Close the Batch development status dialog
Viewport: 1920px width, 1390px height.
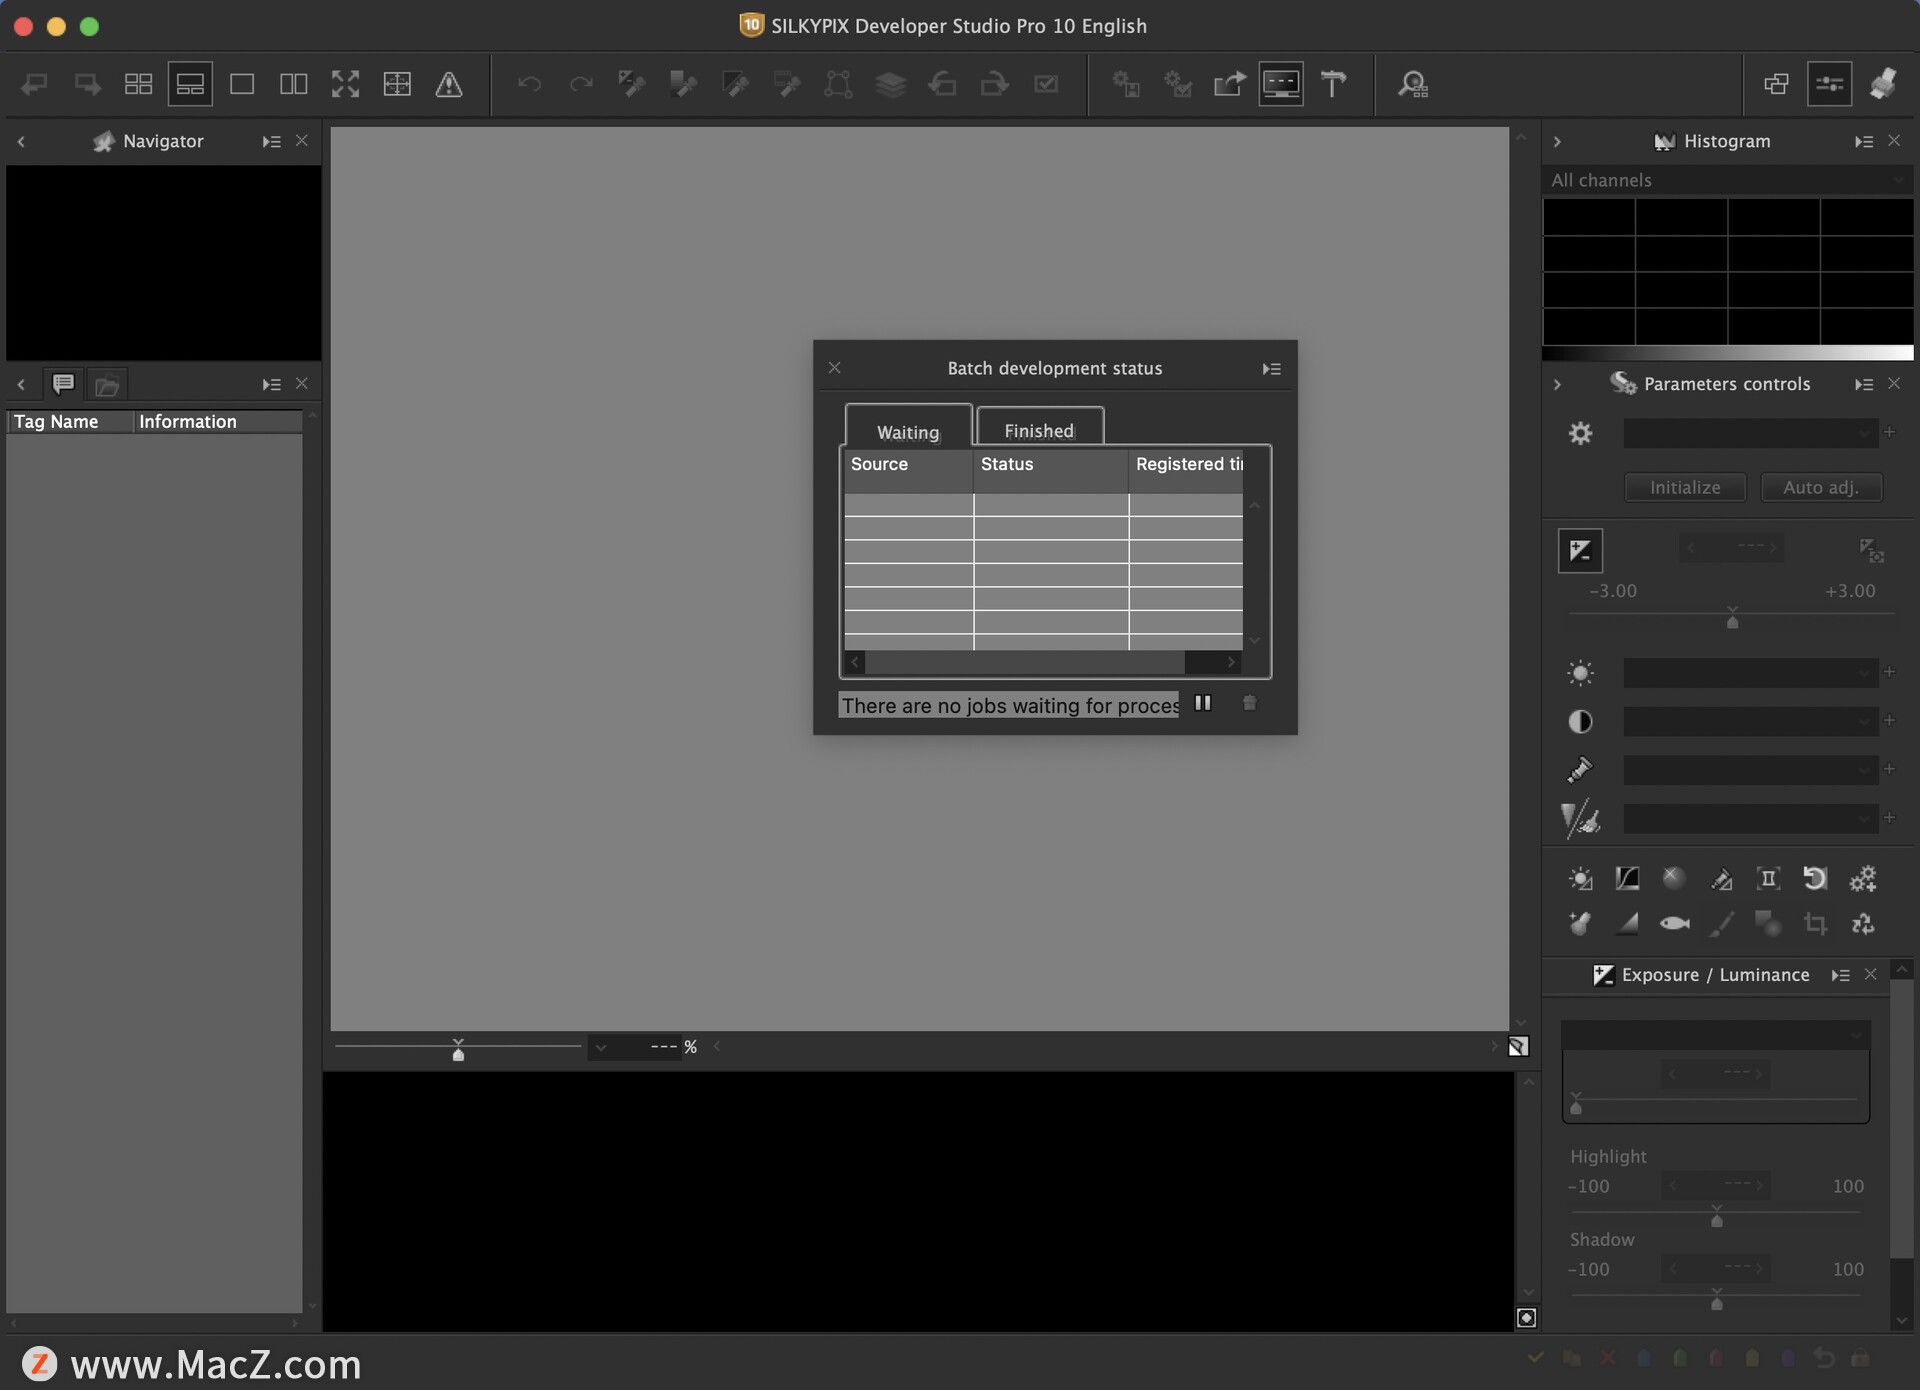(834, 368)
